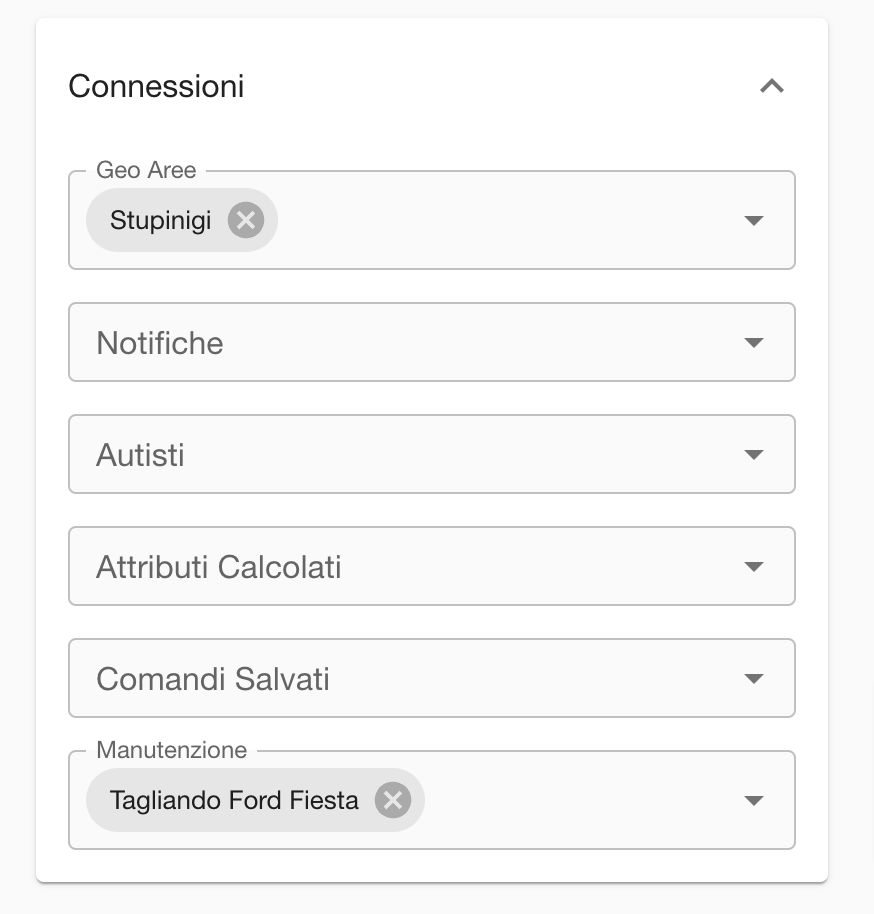Select the Tagliando Ford Fiesta chip label

[x=234, y=800]
